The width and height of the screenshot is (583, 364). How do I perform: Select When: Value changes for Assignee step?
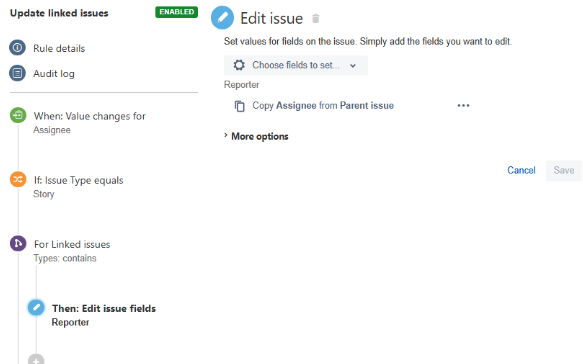click(x=89, y=122)
